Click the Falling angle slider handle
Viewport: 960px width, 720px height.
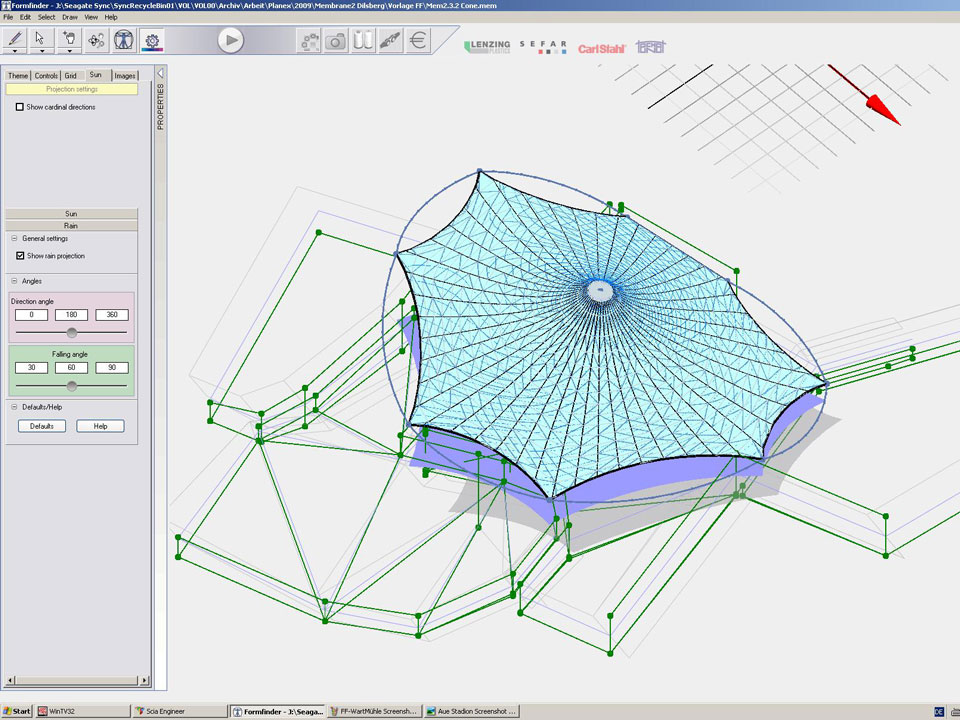[x=71, y=385]
